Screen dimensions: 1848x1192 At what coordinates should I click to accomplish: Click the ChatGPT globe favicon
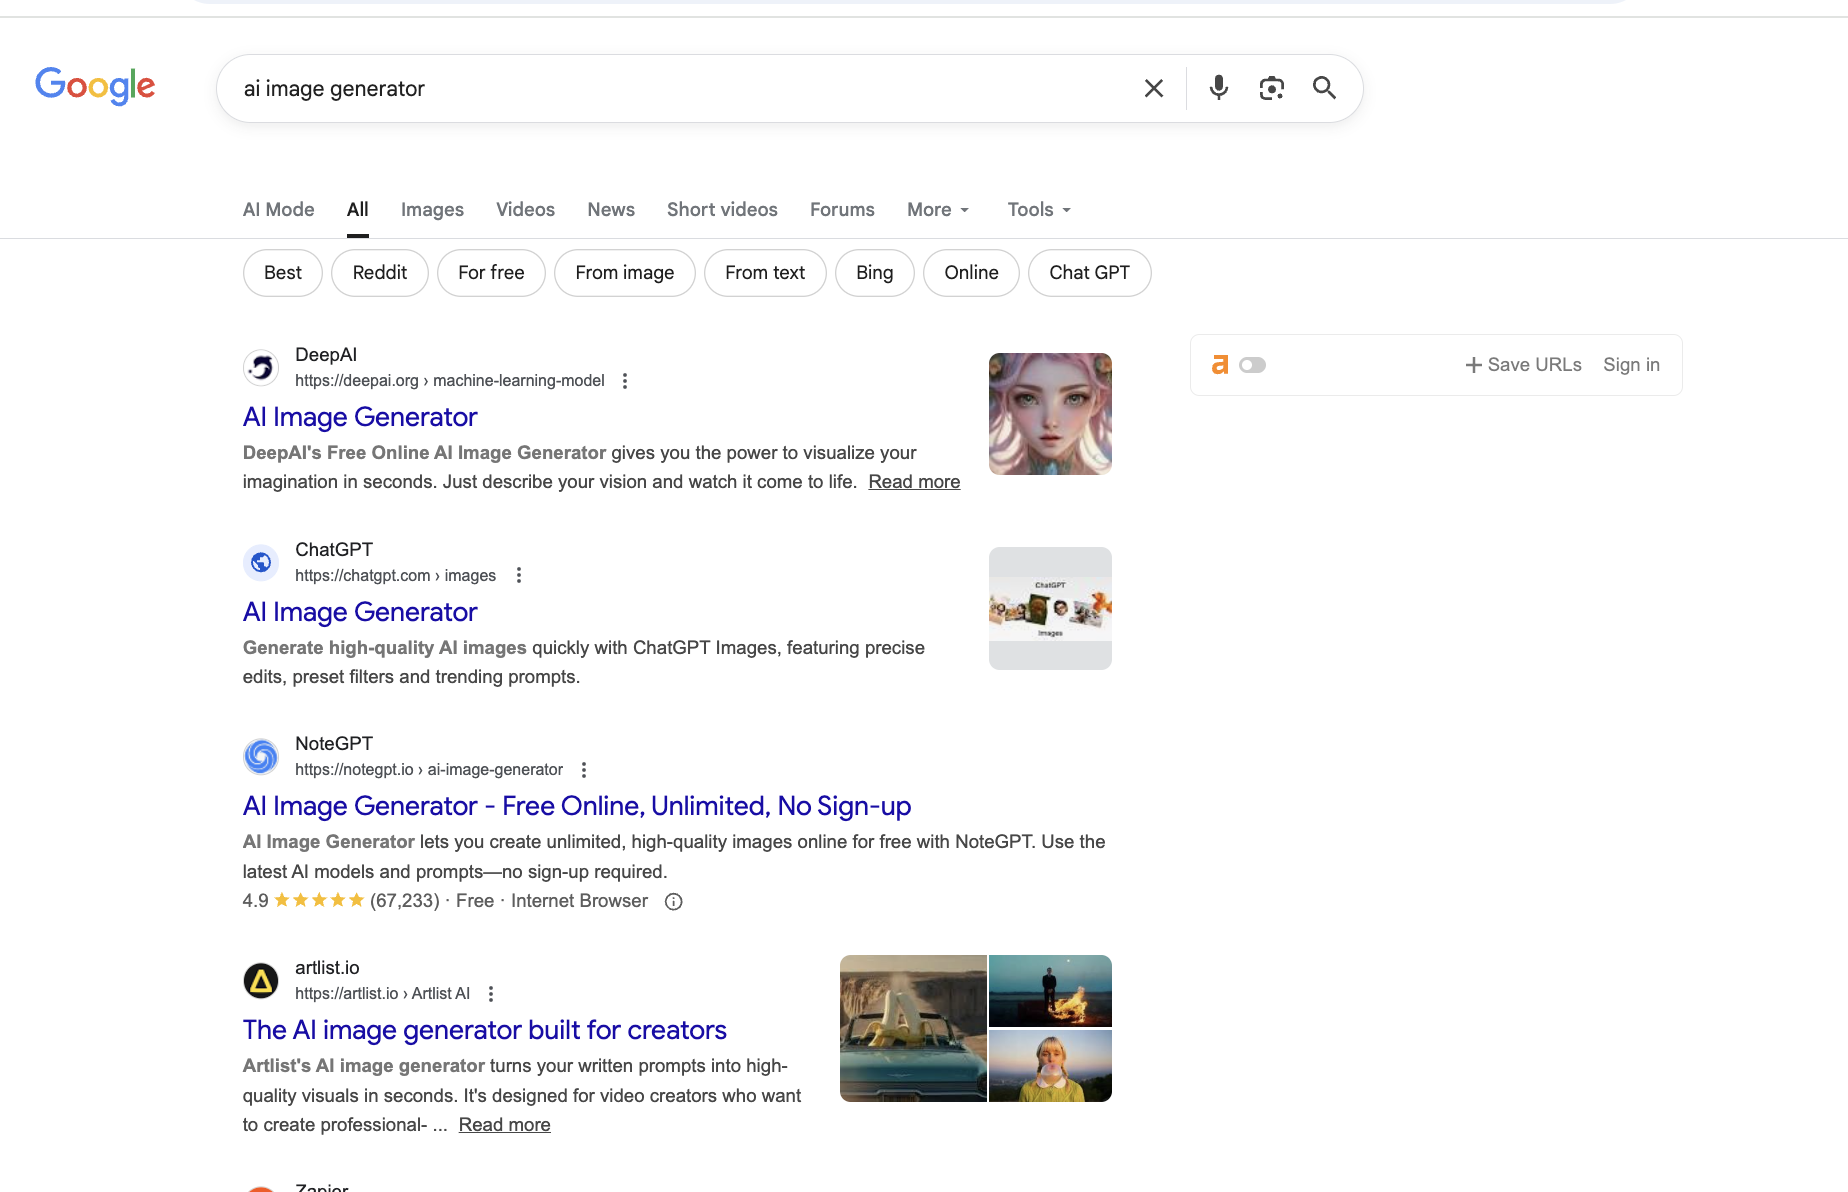pyautogui.click(x=260, y=562)
